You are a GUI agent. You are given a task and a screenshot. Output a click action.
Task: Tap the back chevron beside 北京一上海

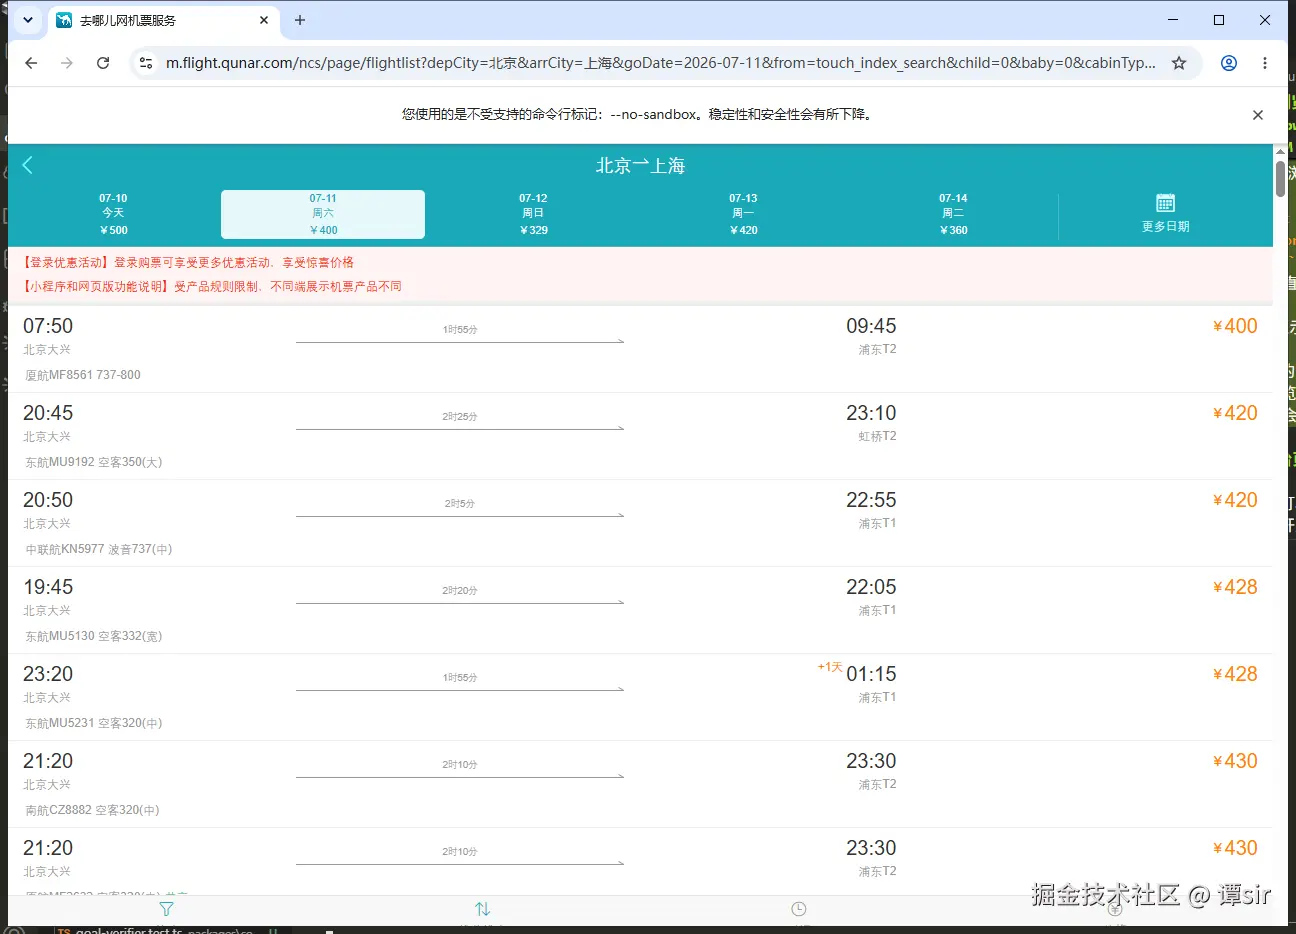28,166
